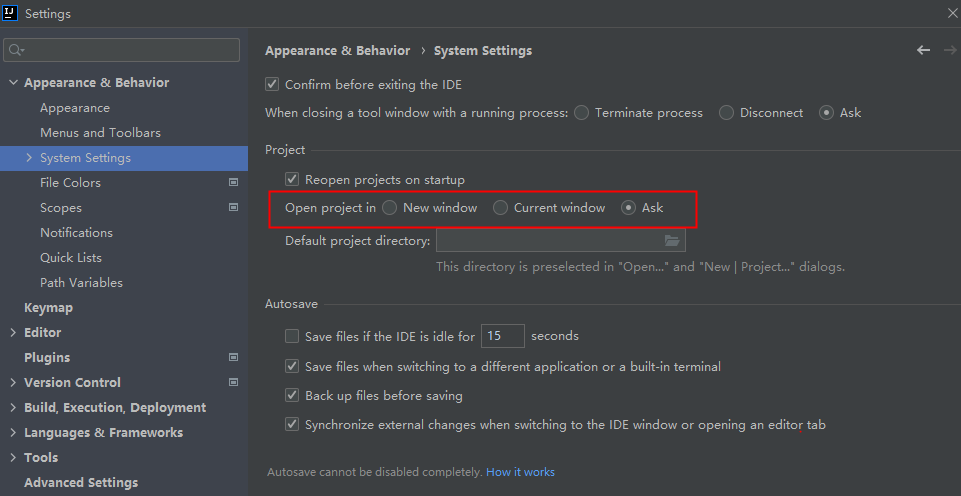The image size is (961, 496).
Task: Open Menus and Toolbars settings
Action: coord(100,133)
